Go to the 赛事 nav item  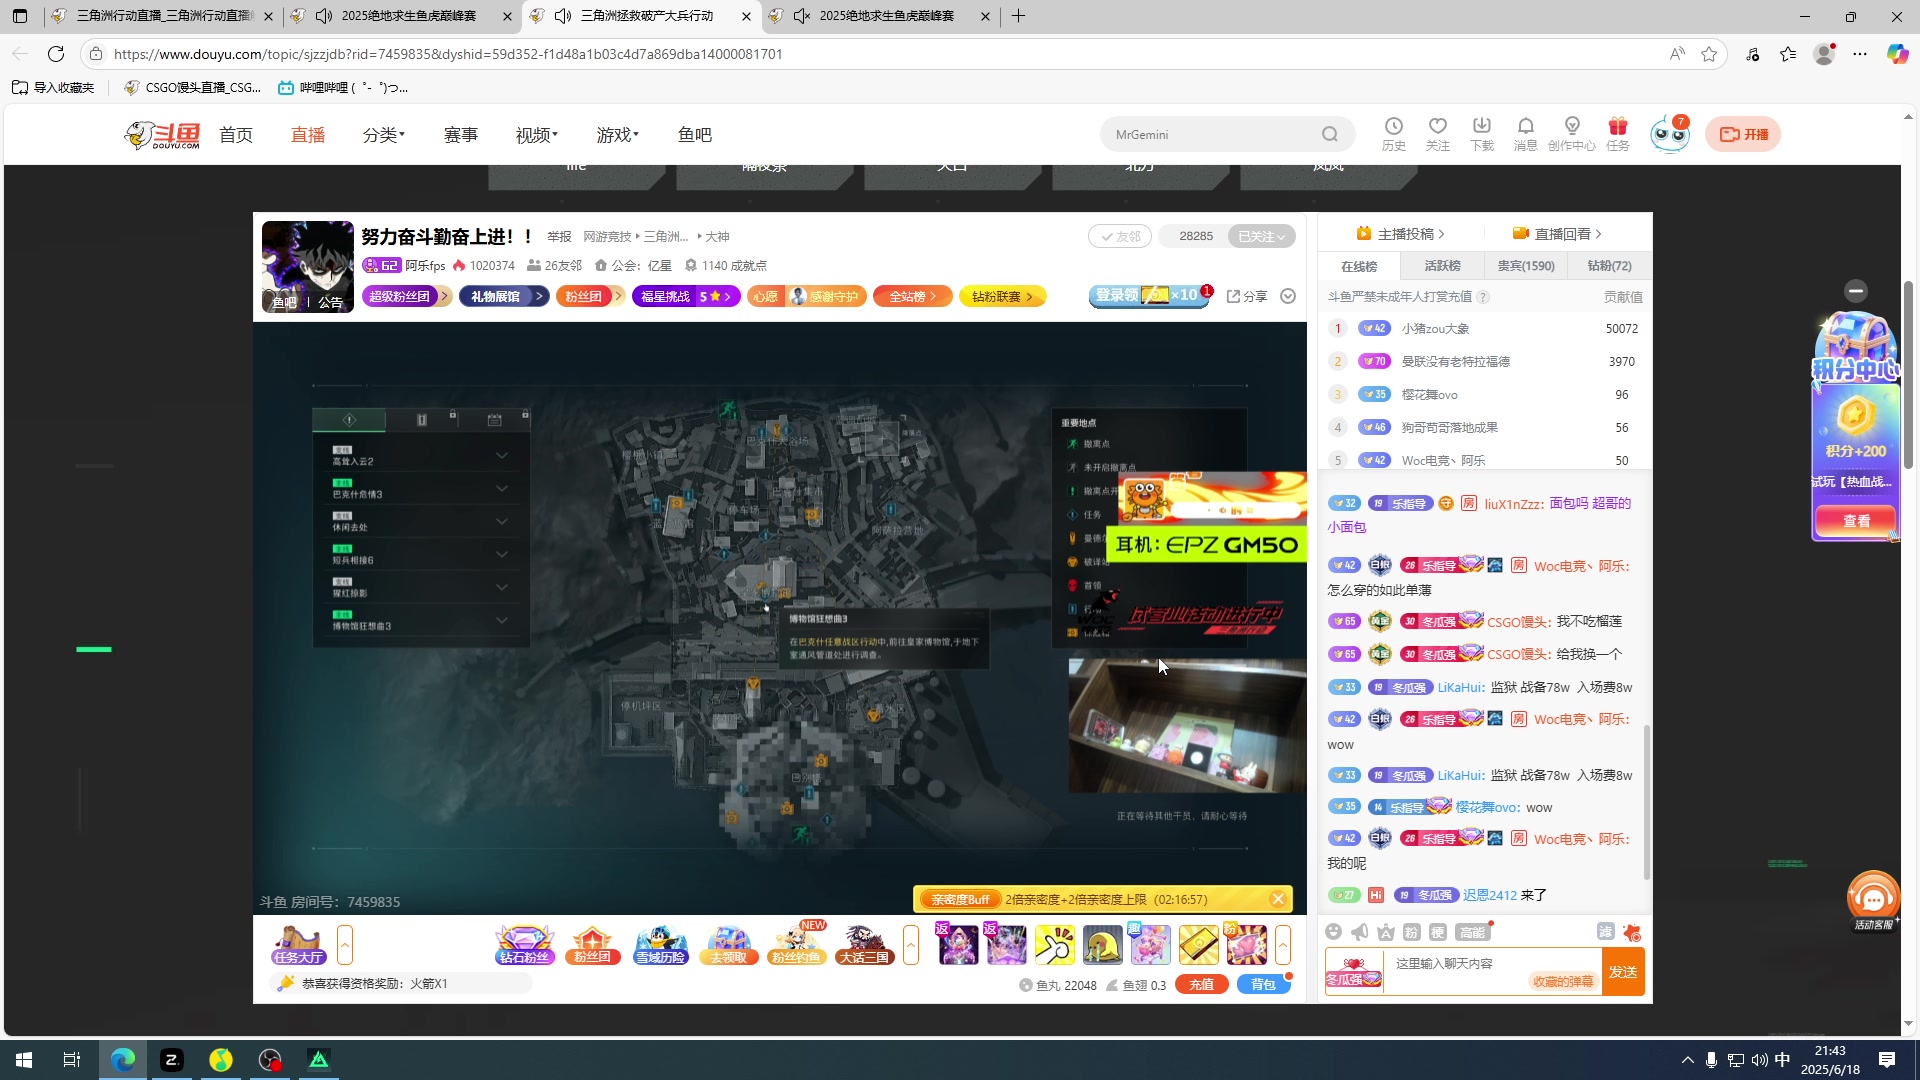pyautogui.click(x=461, y=134)
